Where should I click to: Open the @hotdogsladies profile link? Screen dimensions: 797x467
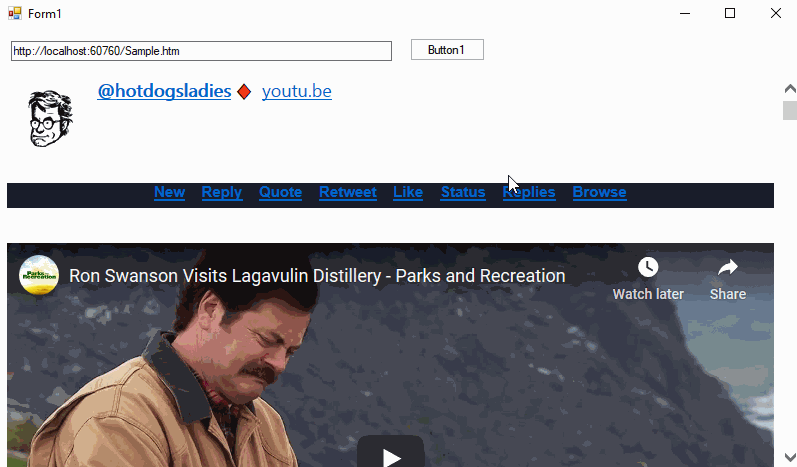coord(164,91)
